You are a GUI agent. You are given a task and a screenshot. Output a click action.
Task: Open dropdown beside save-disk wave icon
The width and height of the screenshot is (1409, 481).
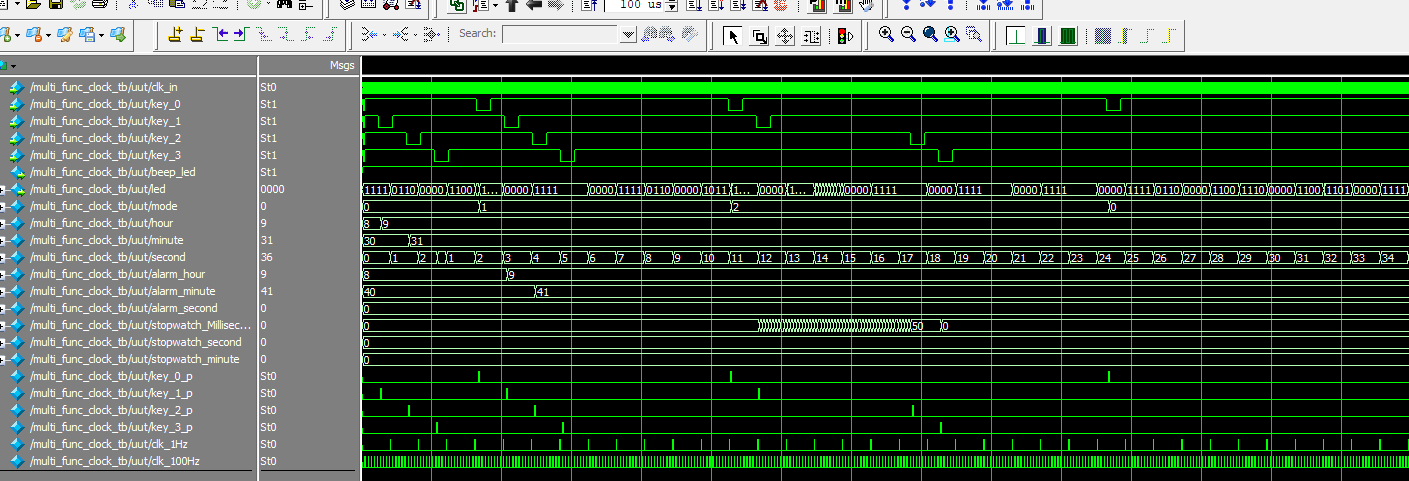101,35
